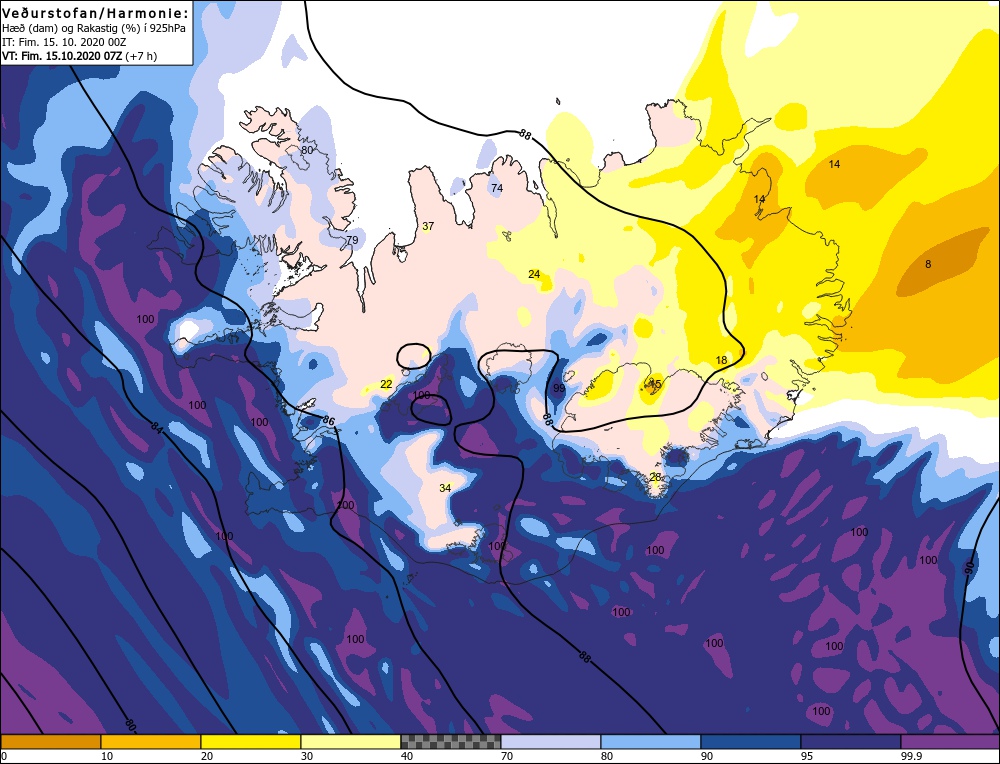Click the humidity value '18' on the map
1000x764 pixels.
pyautogui.click(x=721, y=360)
